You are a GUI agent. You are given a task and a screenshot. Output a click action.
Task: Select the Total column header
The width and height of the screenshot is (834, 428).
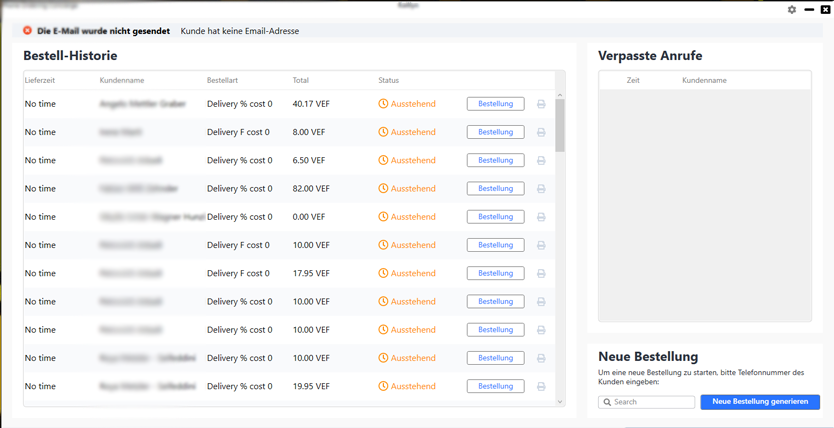click(x=301, y=80)
